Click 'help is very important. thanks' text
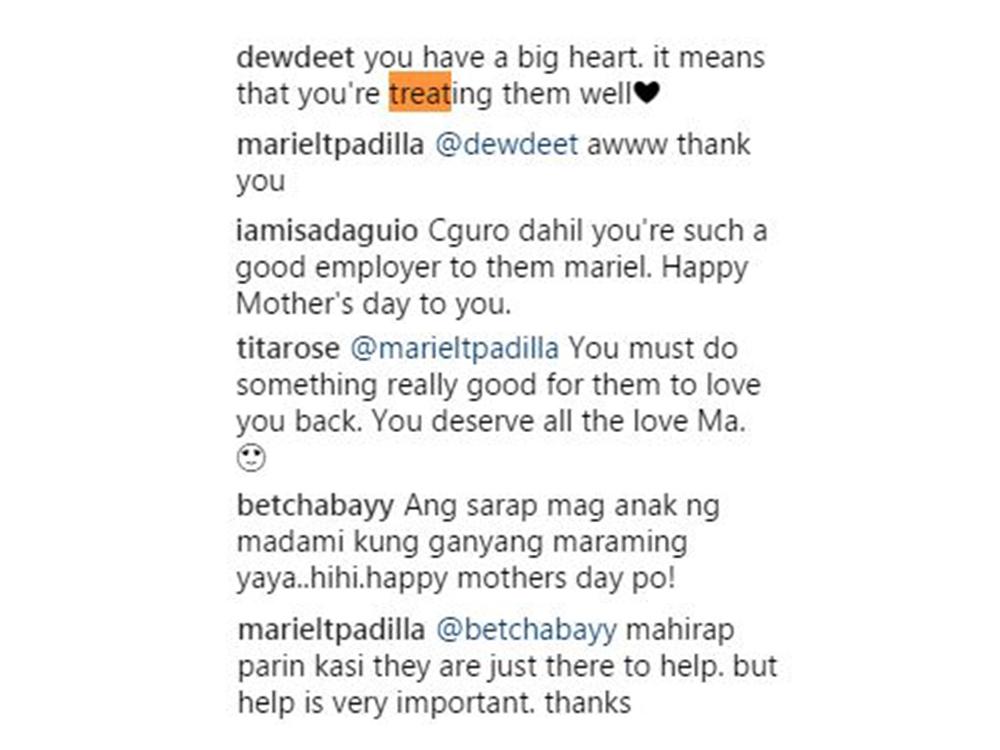This screenshot has width=1000, height=750. tap(434, 703)
